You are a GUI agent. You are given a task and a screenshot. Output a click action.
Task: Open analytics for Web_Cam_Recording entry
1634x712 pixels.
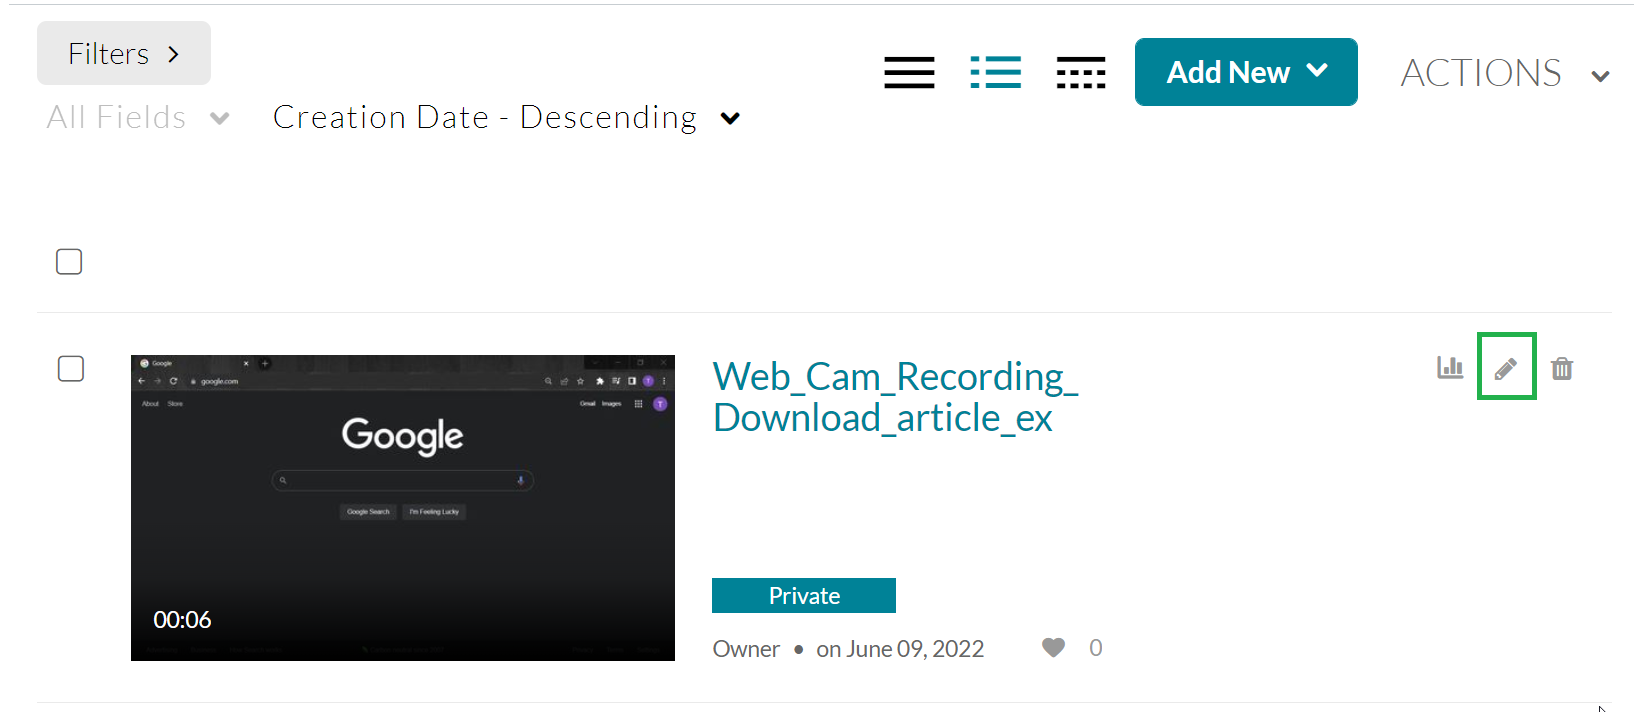[1450, 368]
